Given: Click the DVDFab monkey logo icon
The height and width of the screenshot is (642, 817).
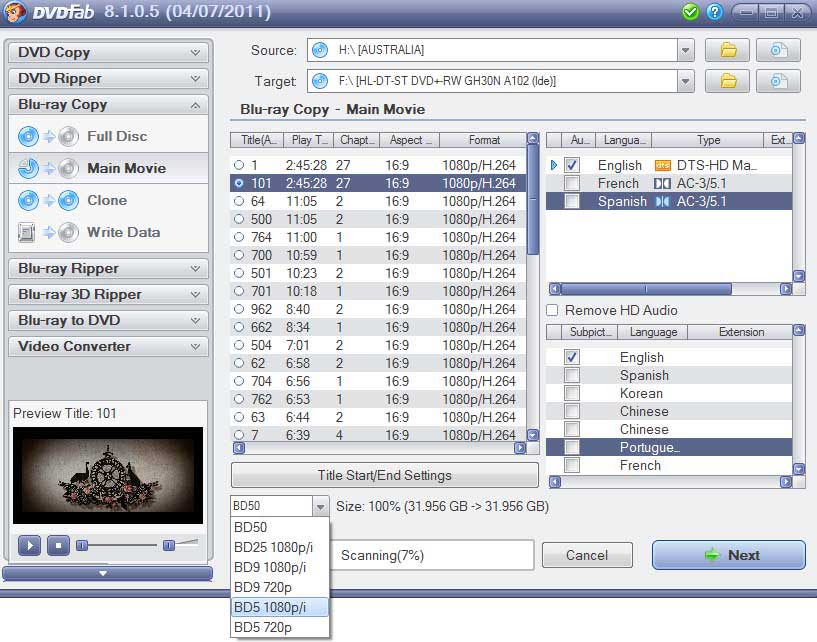Looking at the screenshot, I should [x=14, y=11].
